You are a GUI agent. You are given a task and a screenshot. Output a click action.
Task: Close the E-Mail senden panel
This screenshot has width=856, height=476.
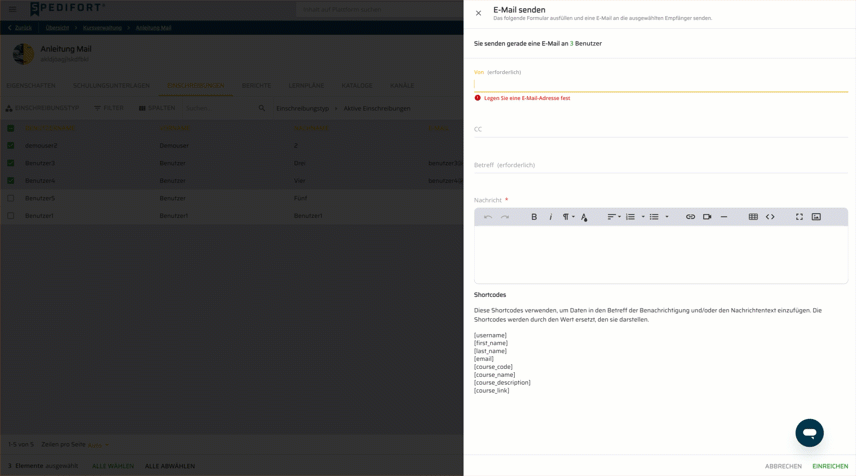pyautogui.click(x=478, y=13)
